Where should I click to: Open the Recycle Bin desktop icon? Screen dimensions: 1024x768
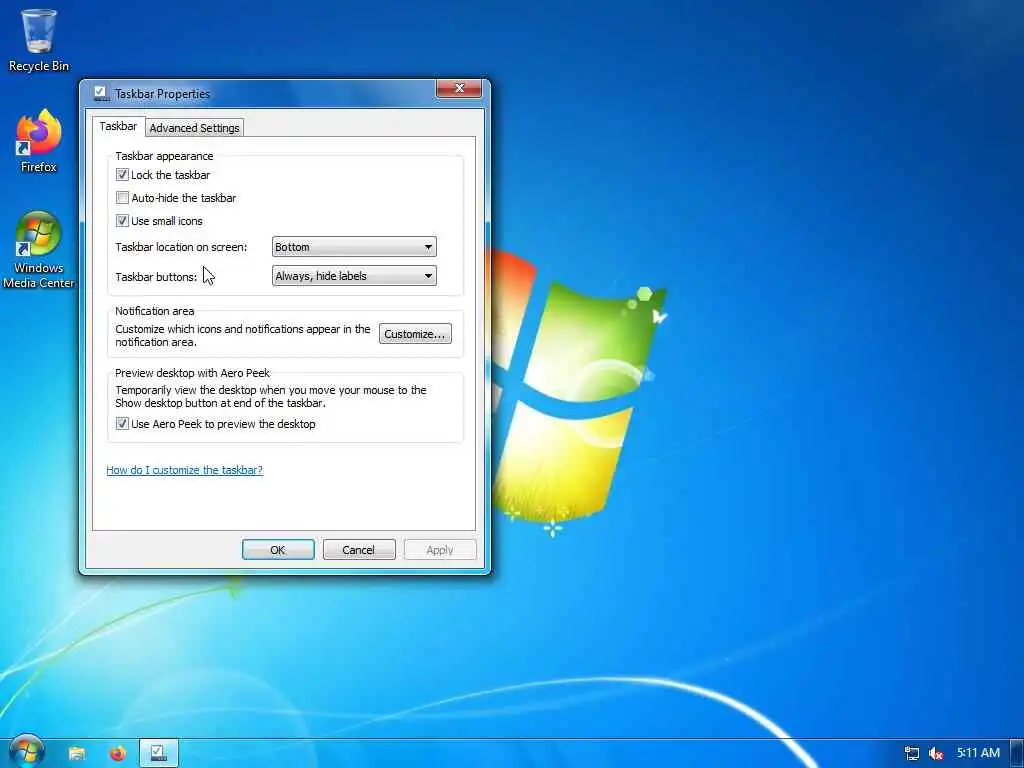[39, 40]
